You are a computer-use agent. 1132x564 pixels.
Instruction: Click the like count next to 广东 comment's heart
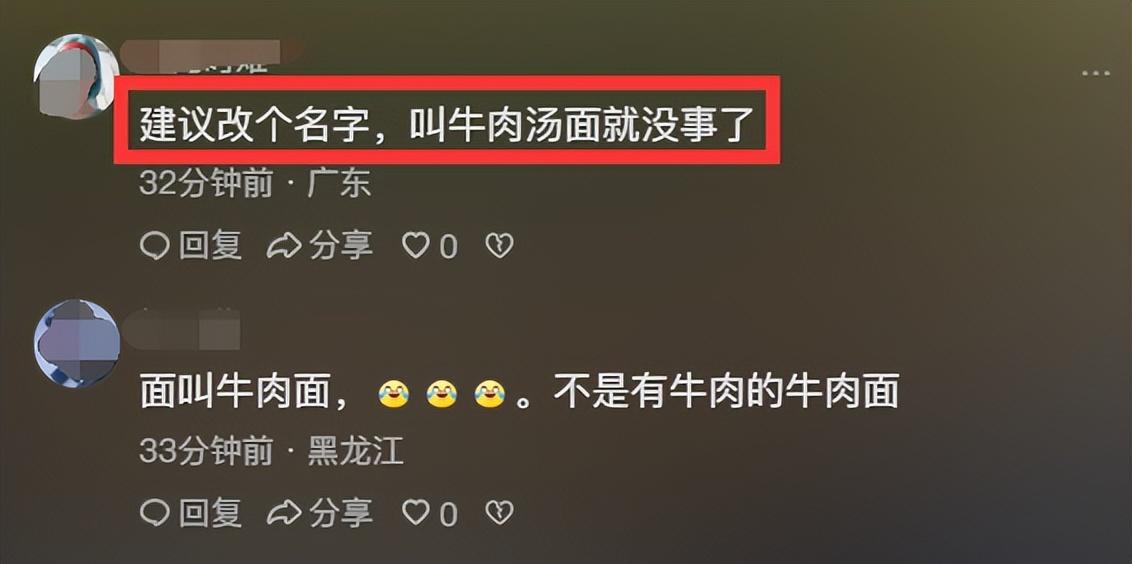coord(448,247)
